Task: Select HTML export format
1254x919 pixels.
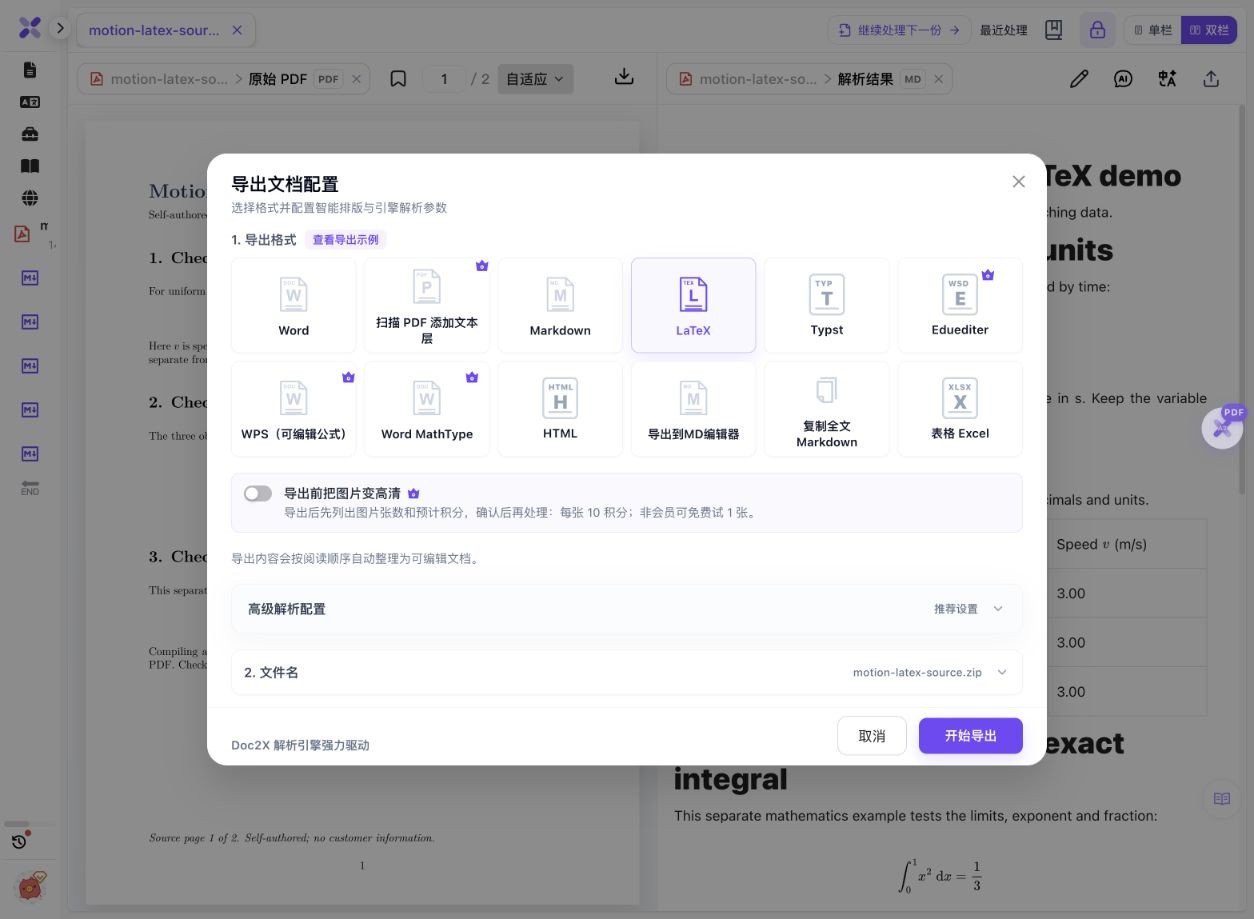Action: point(560,409)
